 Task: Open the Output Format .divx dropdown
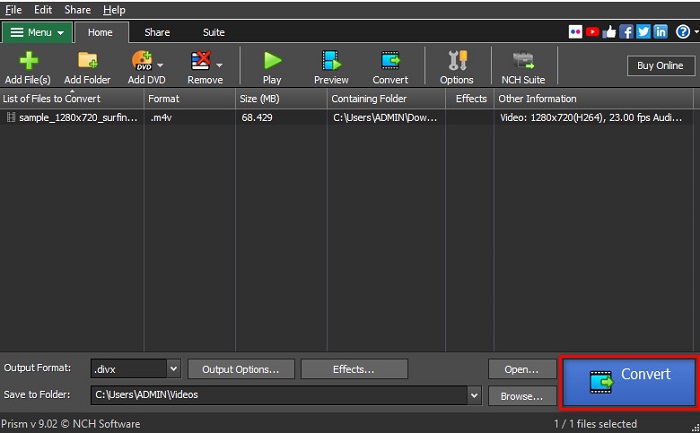coord(136,369)
